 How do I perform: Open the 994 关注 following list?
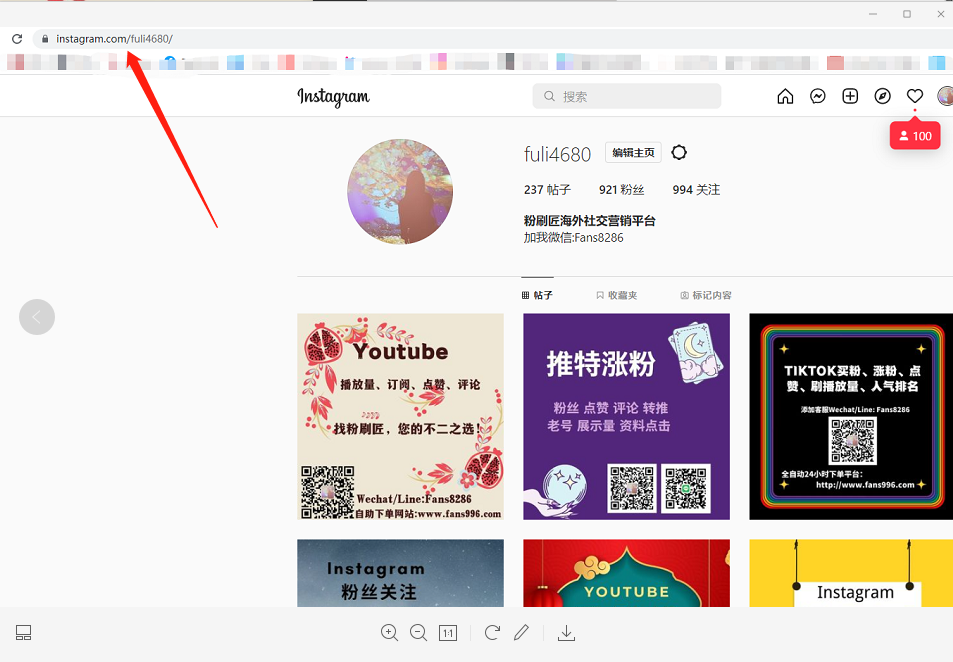696,190
